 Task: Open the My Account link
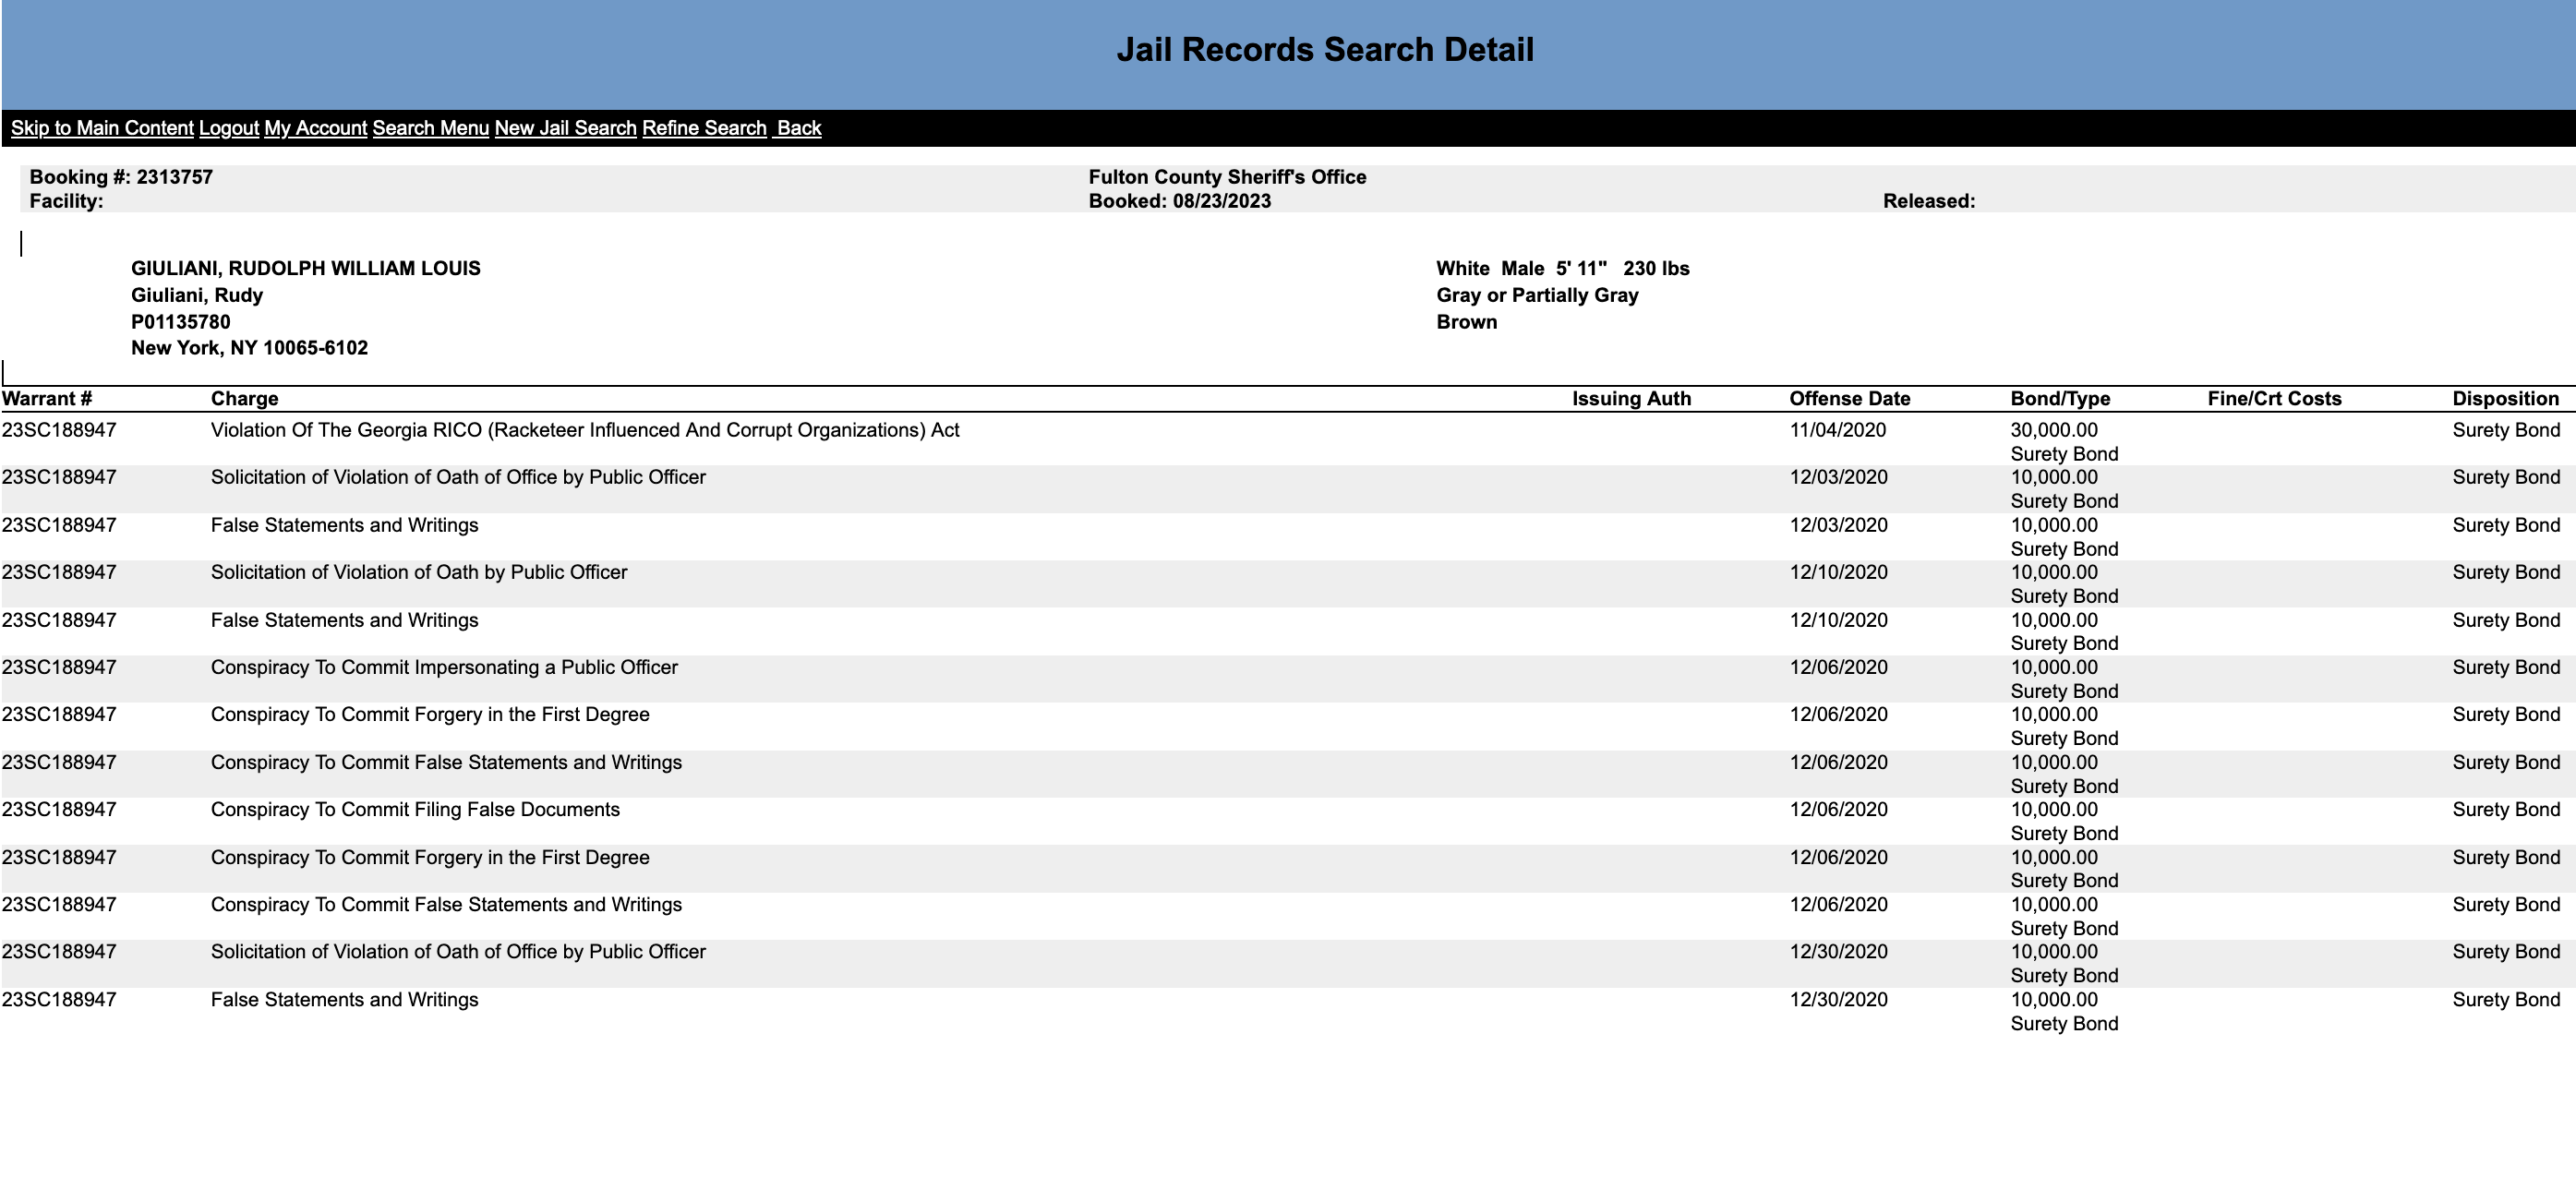click(316, 128)
